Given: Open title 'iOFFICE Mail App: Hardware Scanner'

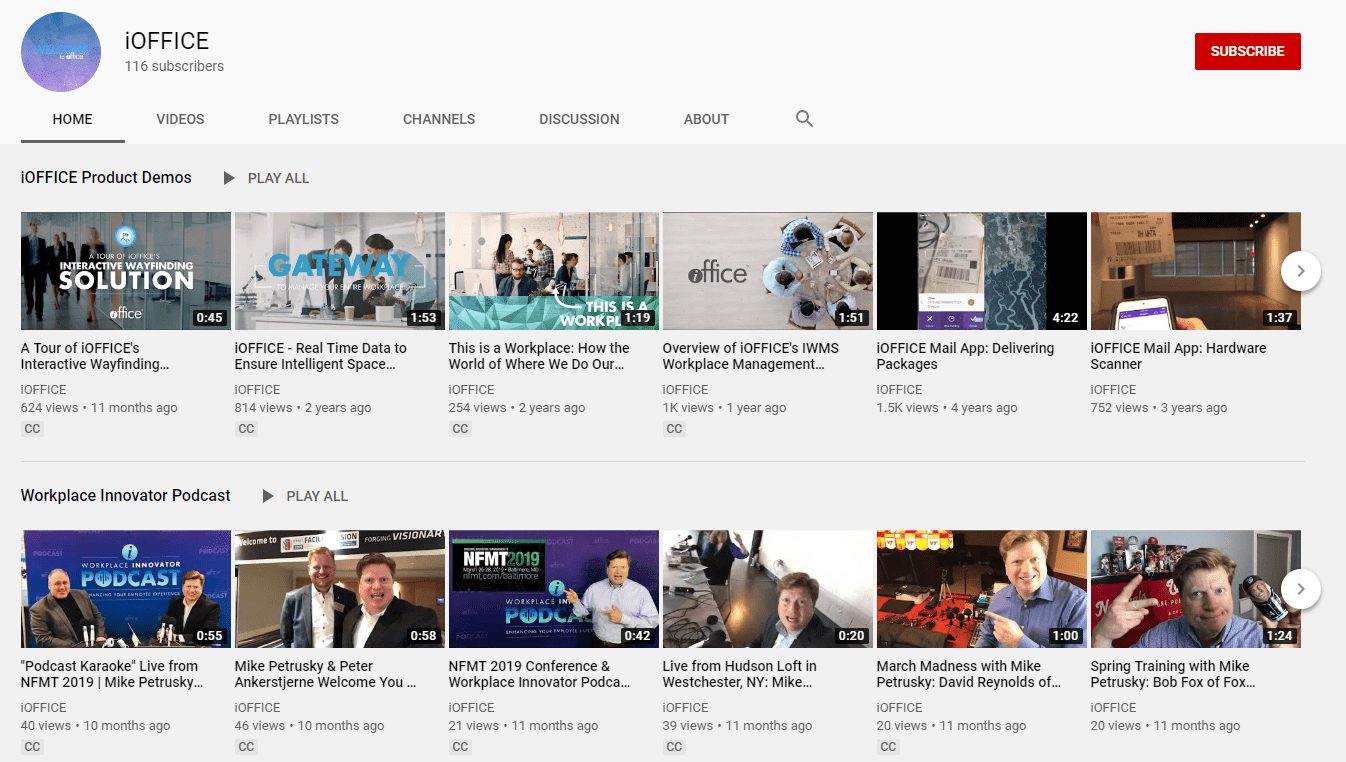Looking at the screenshot, I should pos(1178,356).
